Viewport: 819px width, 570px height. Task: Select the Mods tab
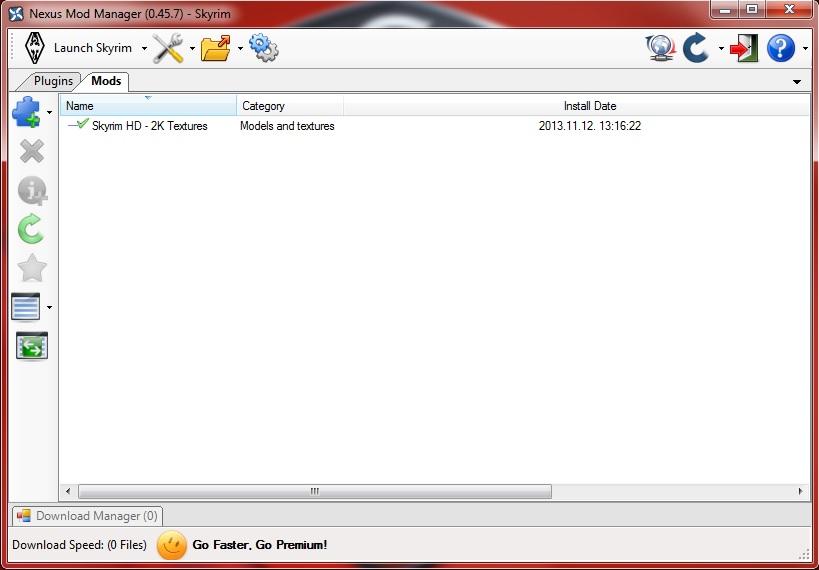106,81
